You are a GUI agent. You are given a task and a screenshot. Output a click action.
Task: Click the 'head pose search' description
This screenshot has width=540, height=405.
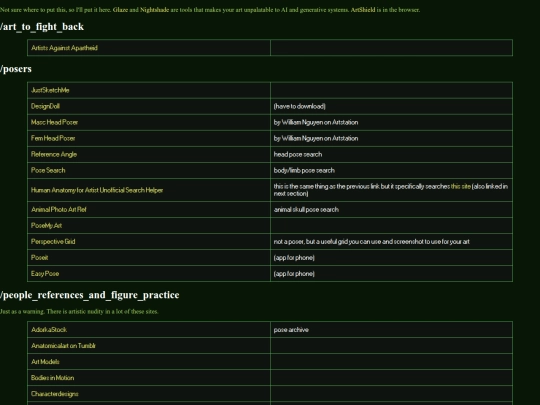(298, 154)
